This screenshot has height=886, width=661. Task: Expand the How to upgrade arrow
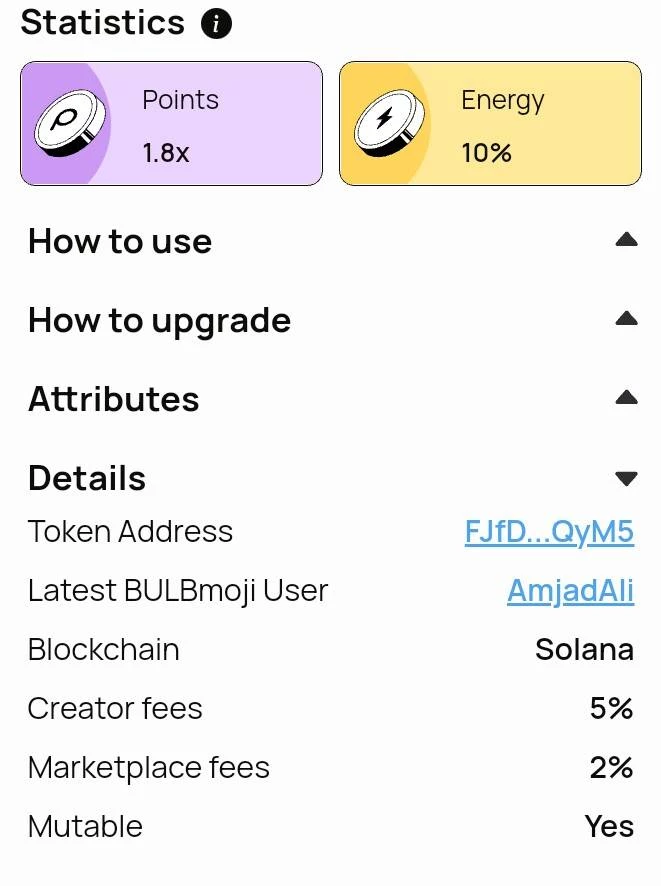(627, 318)
